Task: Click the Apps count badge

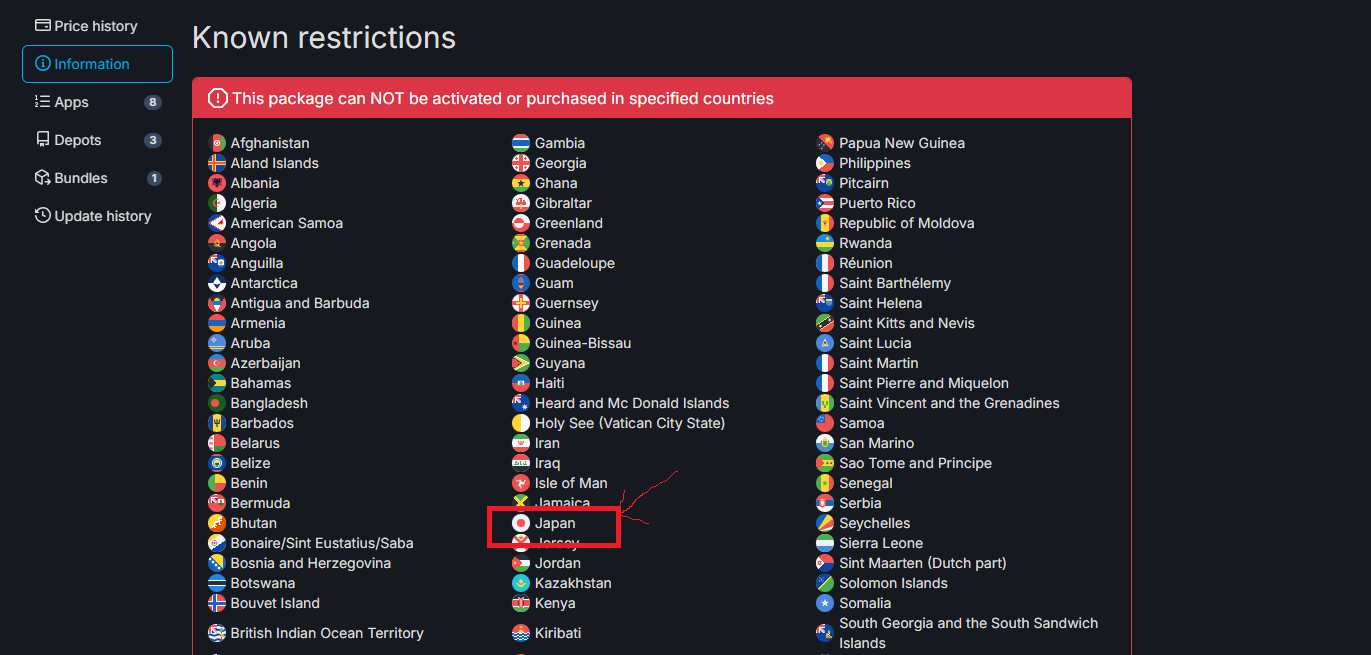Action: pyautogui.click(x=152, y=102)
